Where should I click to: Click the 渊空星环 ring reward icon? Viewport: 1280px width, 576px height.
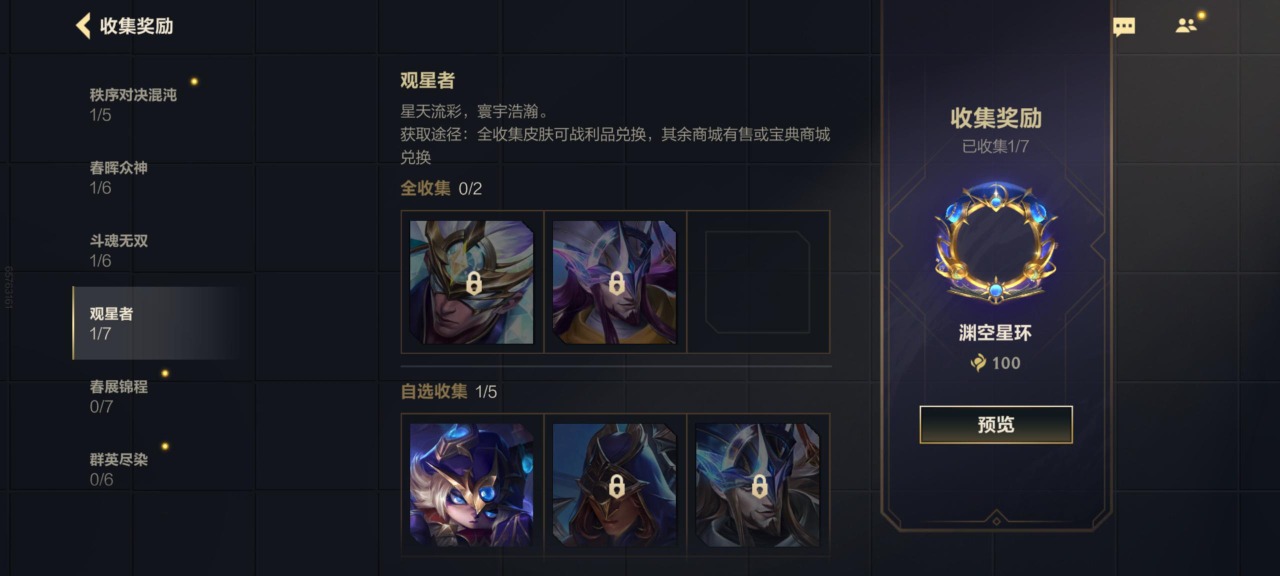click(x=996, y=243)
